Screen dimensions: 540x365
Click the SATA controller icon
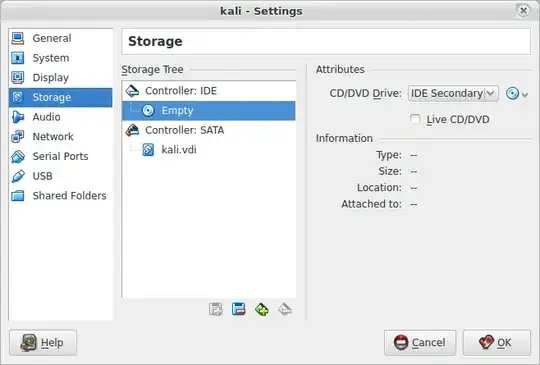pos(132,130)
